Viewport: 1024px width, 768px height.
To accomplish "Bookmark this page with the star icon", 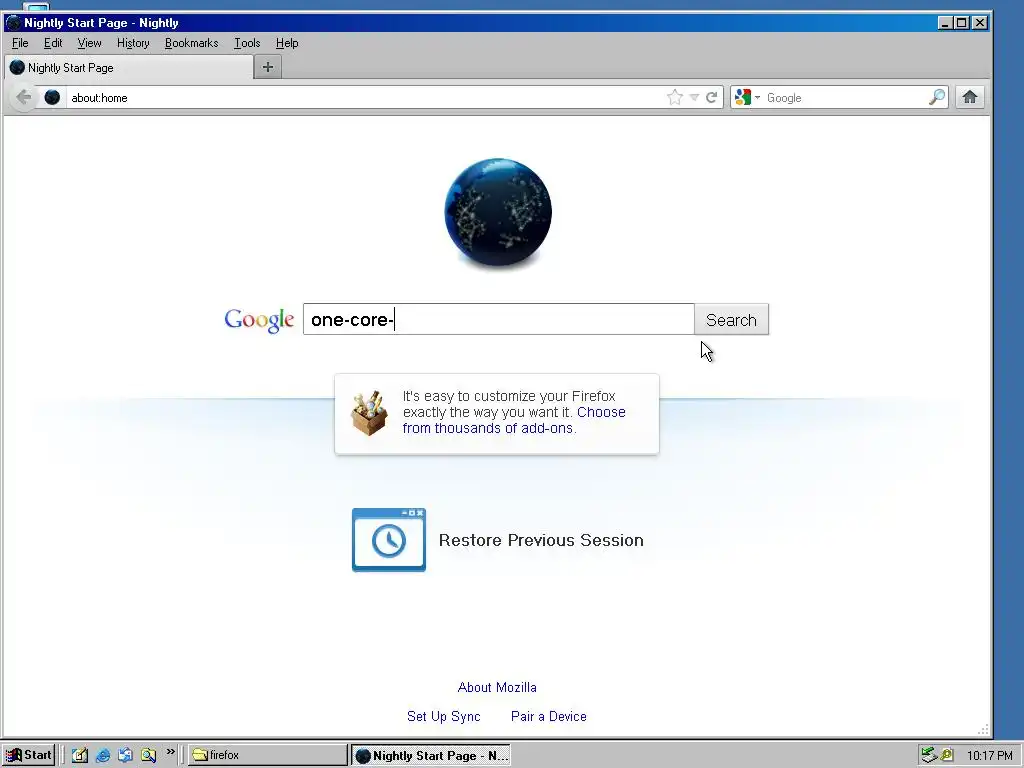I will click(x=675, y=97).
